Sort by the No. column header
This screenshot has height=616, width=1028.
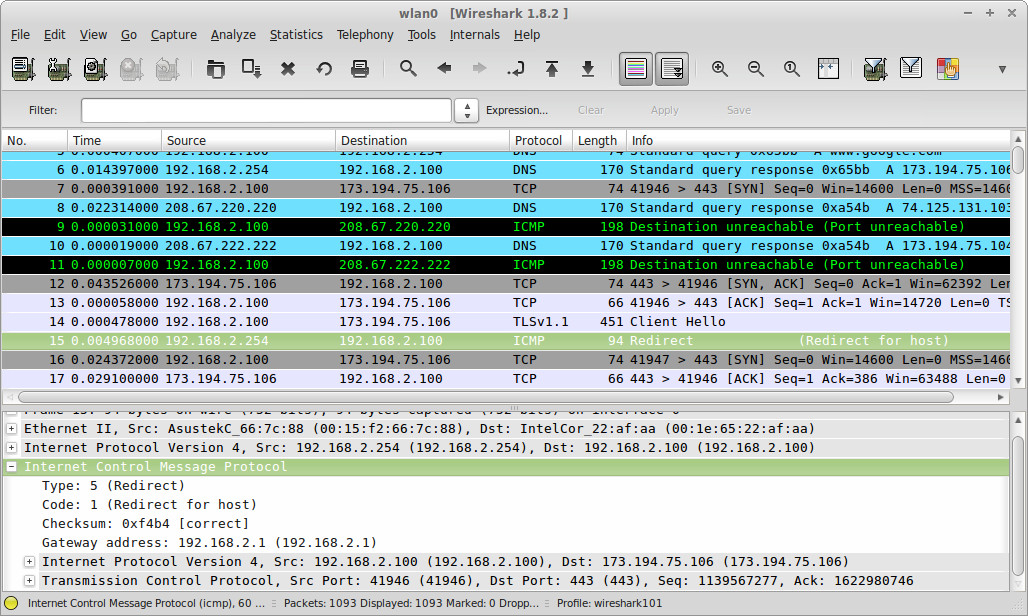point(34,140)
